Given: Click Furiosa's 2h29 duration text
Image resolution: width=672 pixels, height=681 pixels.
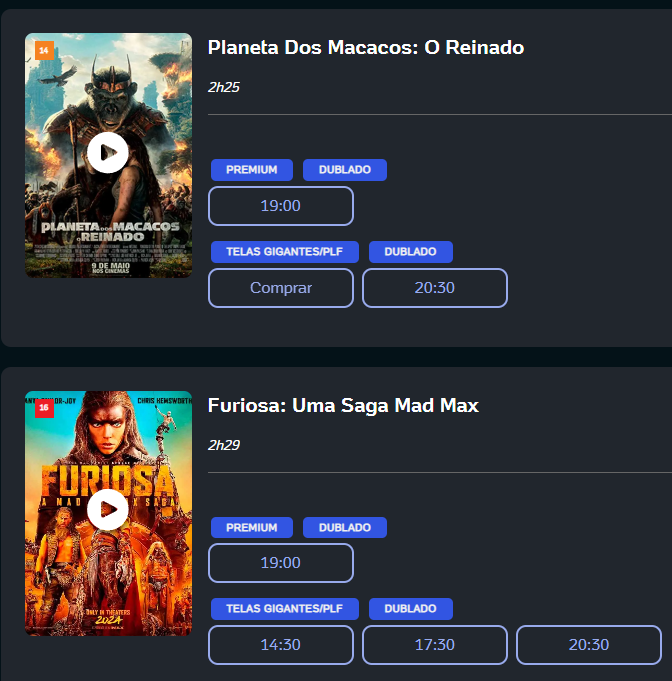Looking at the screenshot, I should point(224,445).
